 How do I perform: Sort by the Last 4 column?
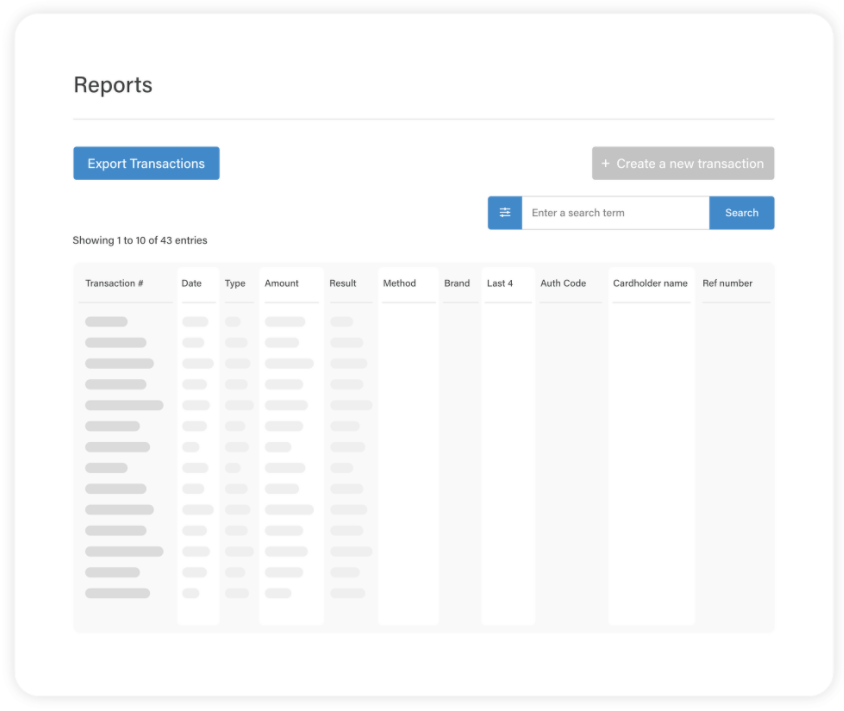pyautogui.click(x=500, y=284)
